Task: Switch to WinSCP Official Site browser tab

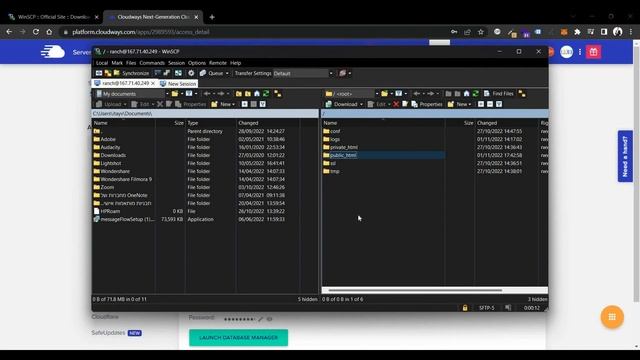Action: tap(53, 17)
